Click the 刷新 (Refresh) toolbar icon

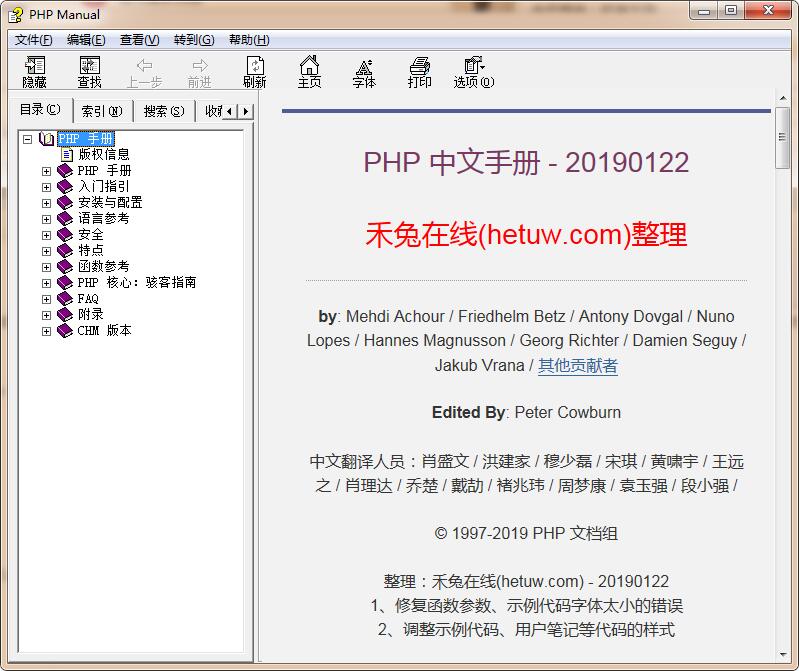[x=255, y=66]
